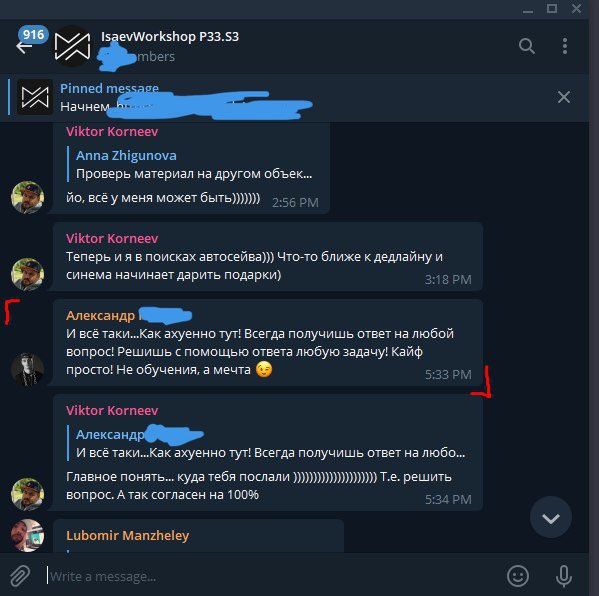This screenshot has height=596, width=599.
Task: Maximize the Telegram window
Action: pos(552,8)
